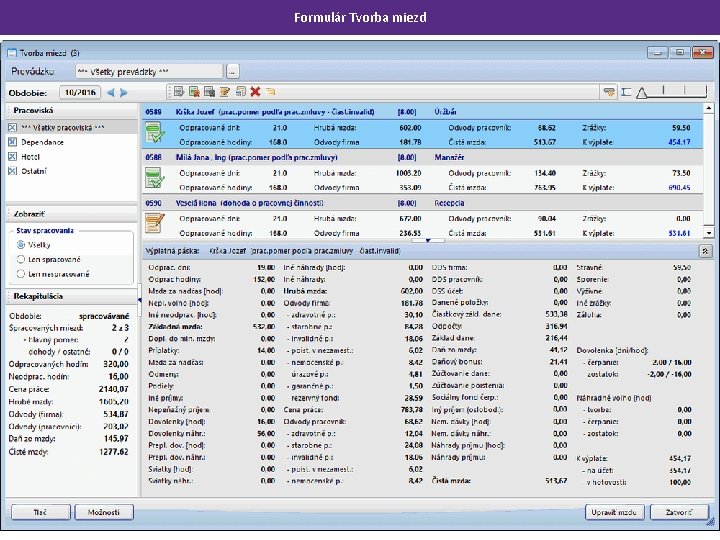Click the toolbar edit document icon with a pencil
720x540 pixels.
click(225, 92)
